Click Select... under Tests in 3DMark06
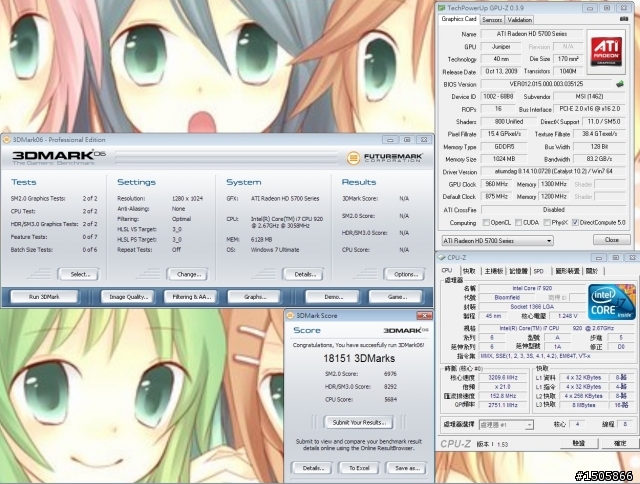 tap(79, 274)
